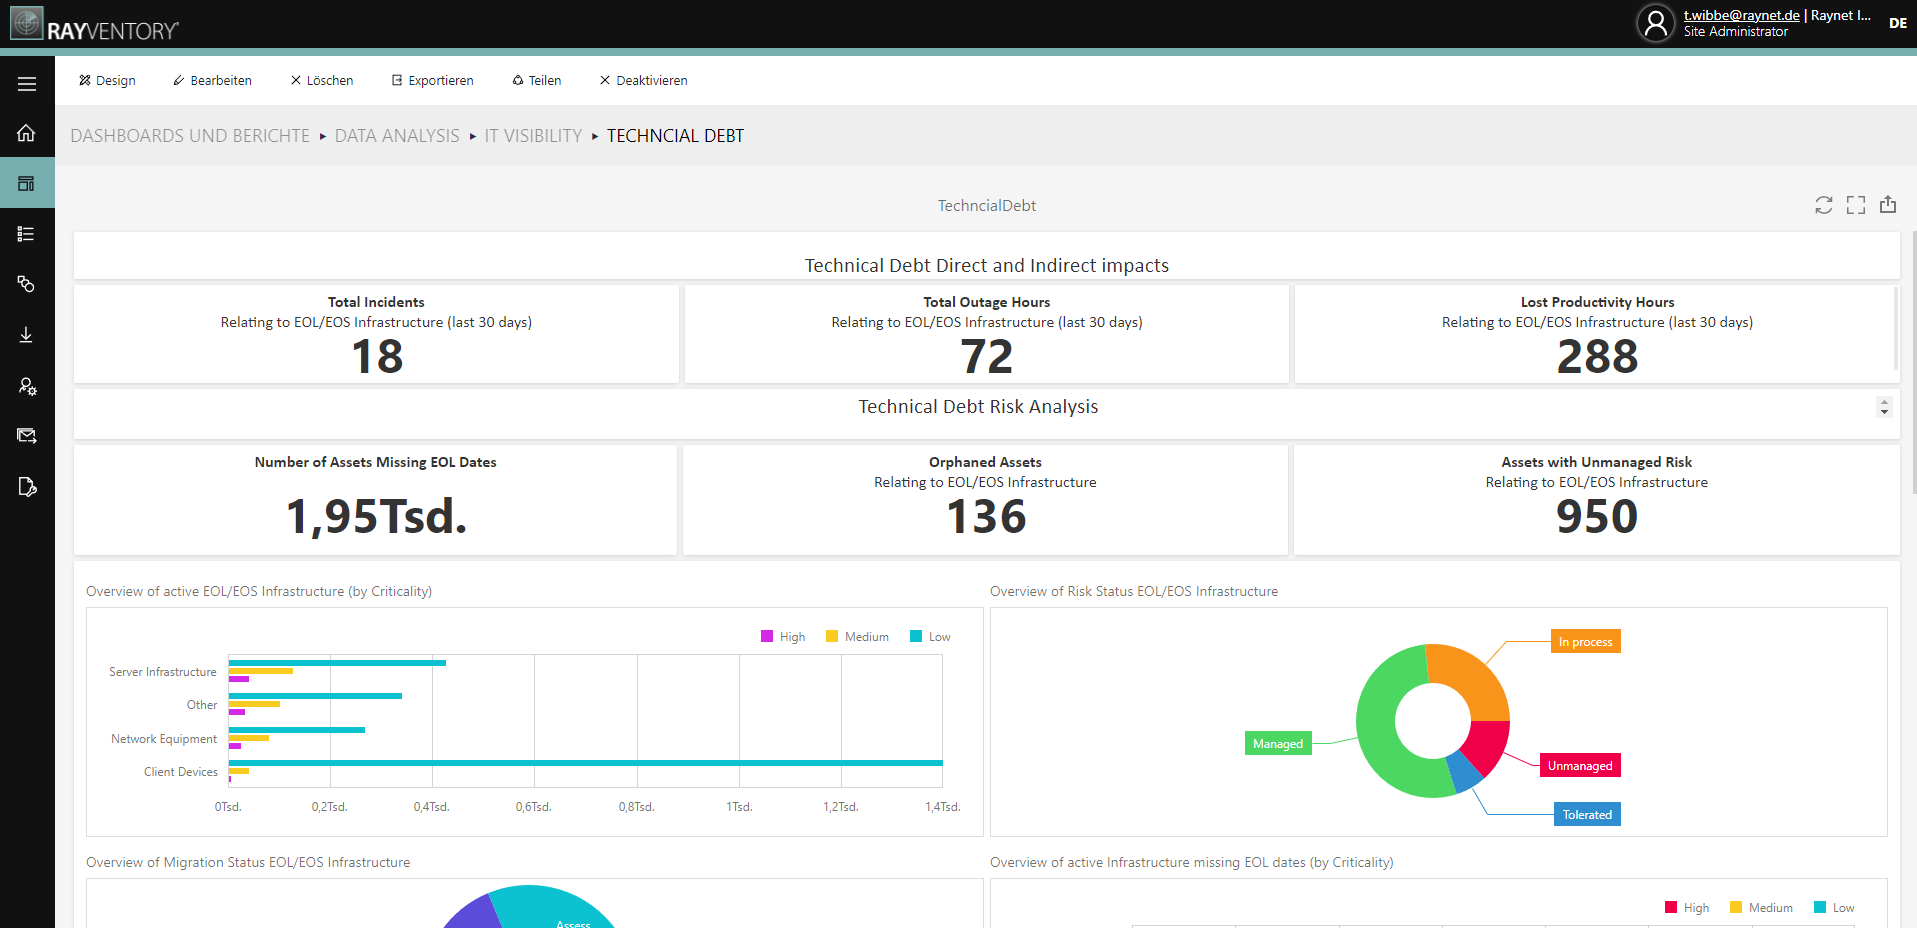Navigate to IT VISIBILITY breadcrumb
This screenshot has height=928, width=1917.
click(x=533, y=135)
